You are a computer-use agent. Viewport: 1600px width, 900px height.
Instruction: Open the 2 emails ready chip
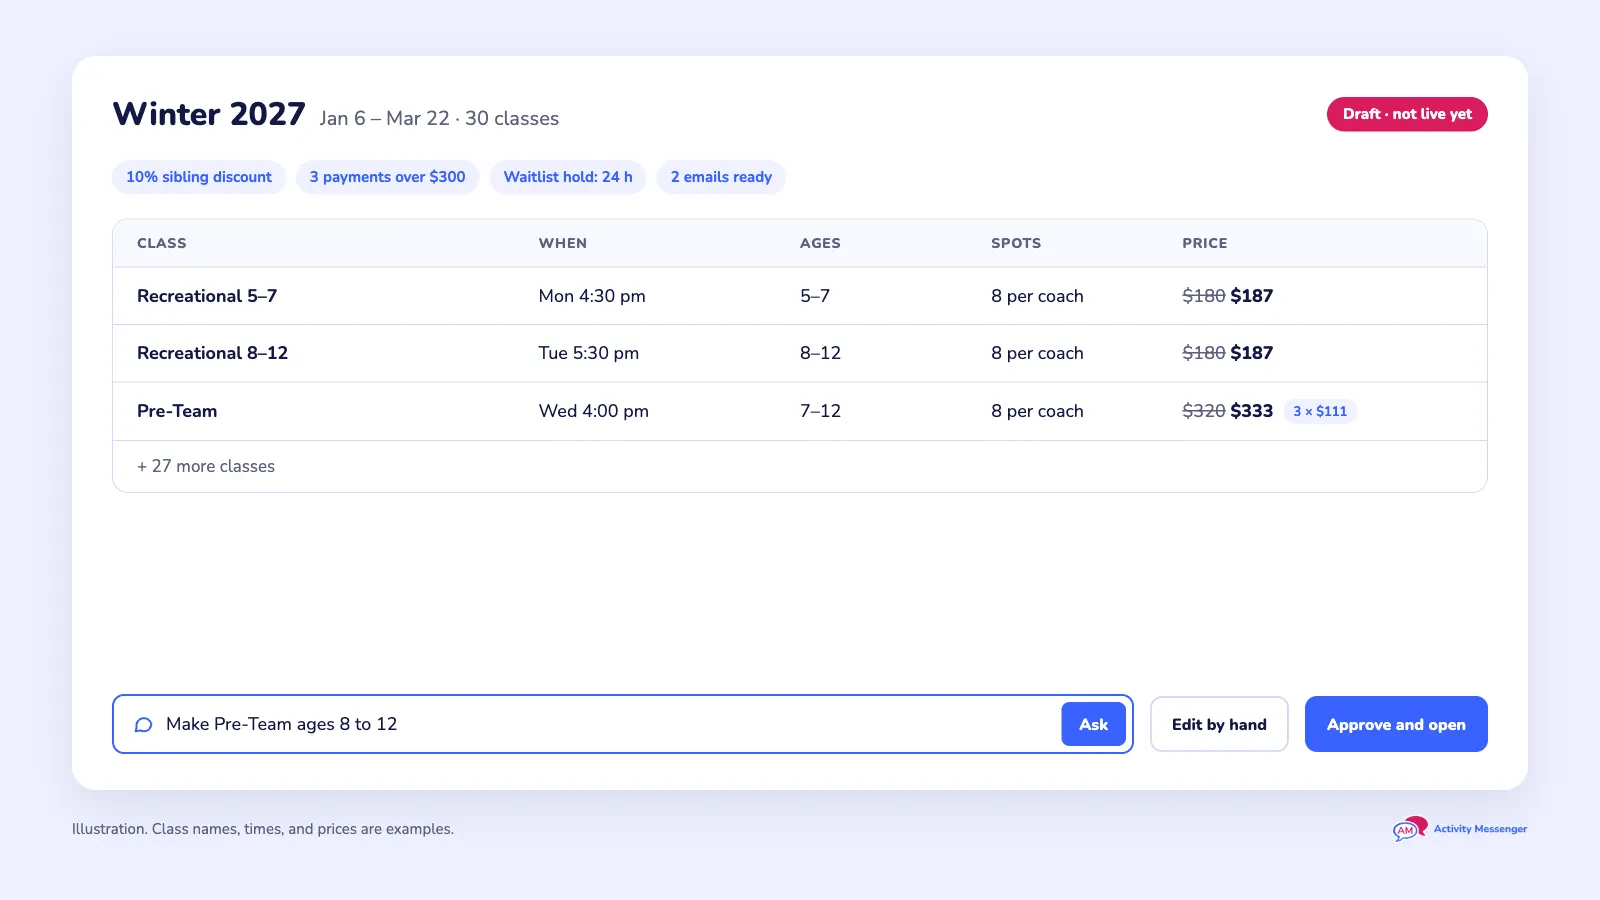[721, 177]
